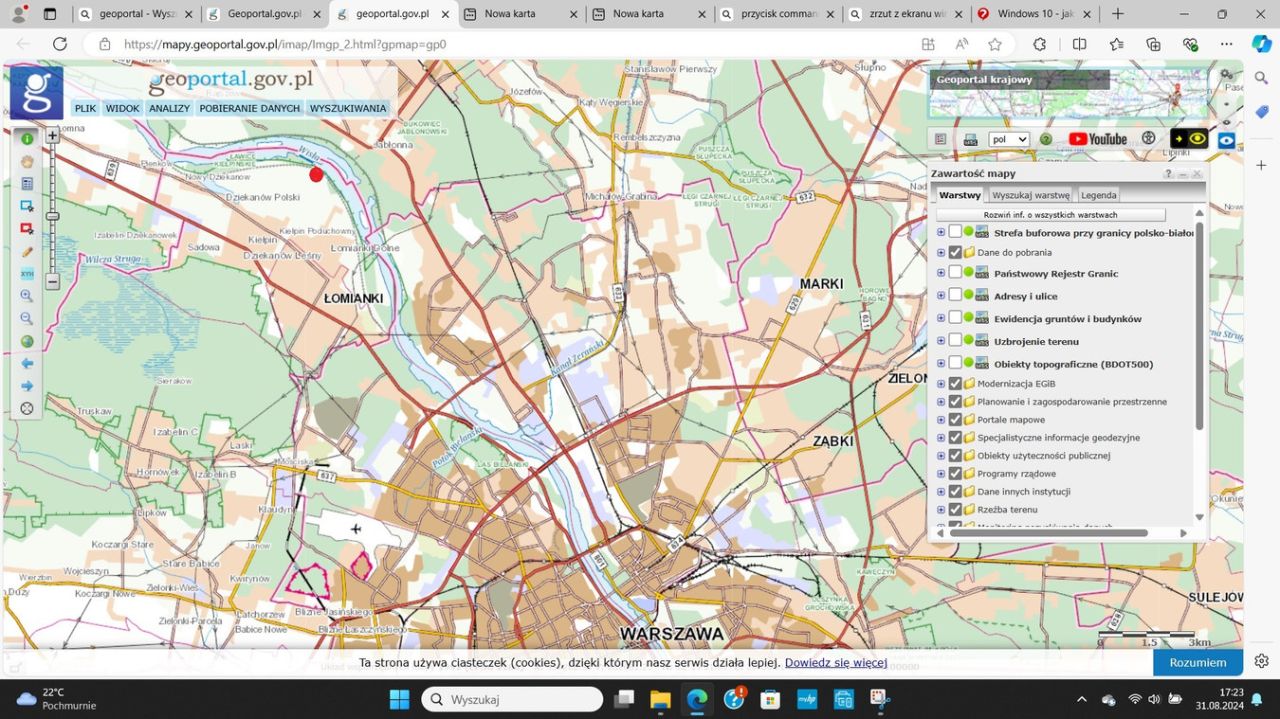The width and height of the screenshot is (1280, 719).
Task: Click the zoom slider plus button
Action: pyautogui.click(x=53, y=136)
